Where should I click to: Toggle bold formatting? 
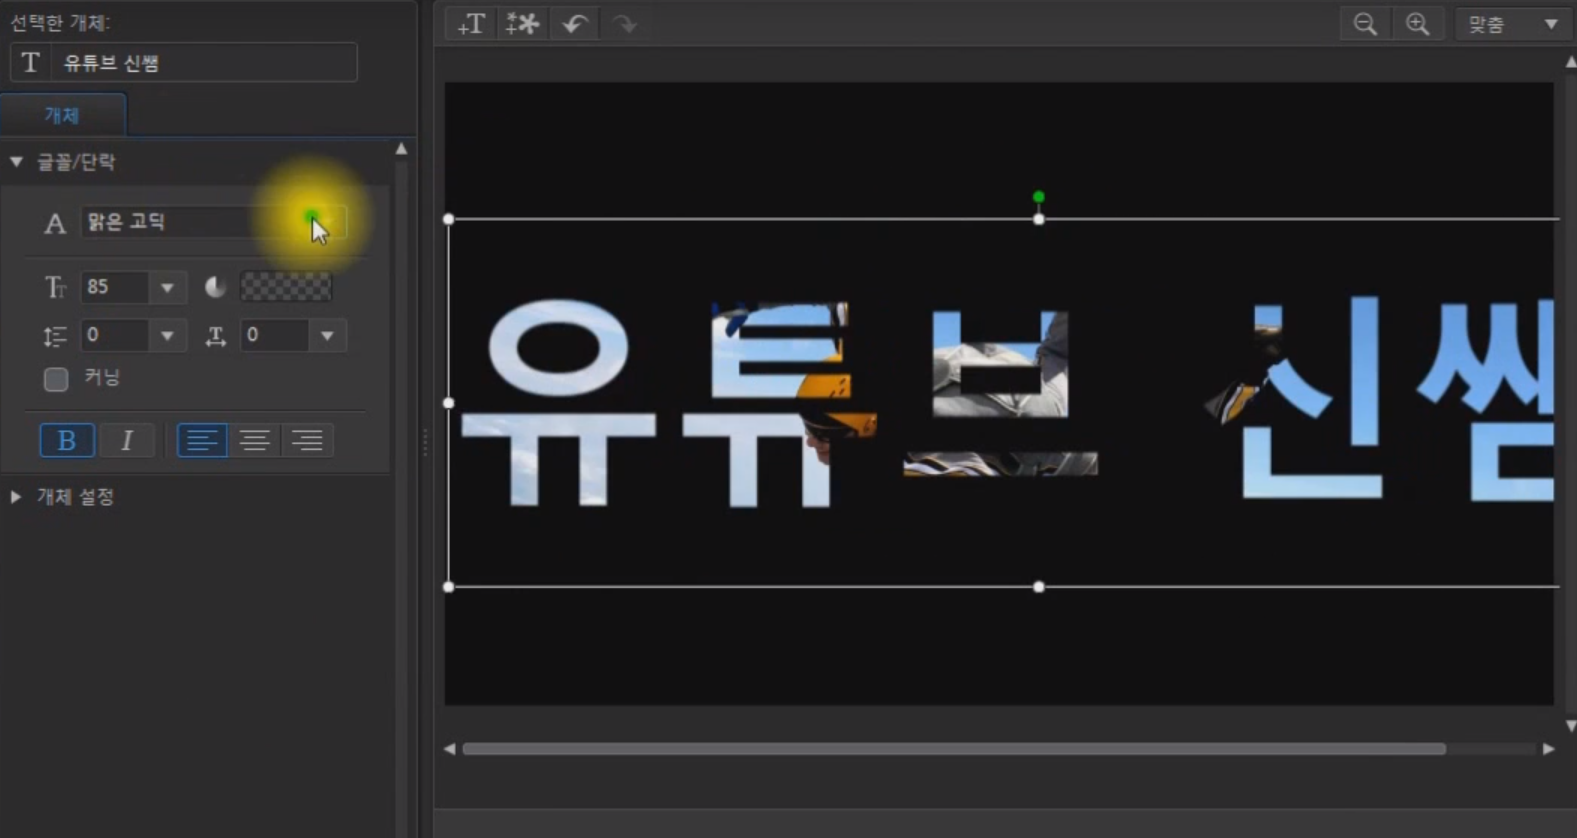pos(67,441)
